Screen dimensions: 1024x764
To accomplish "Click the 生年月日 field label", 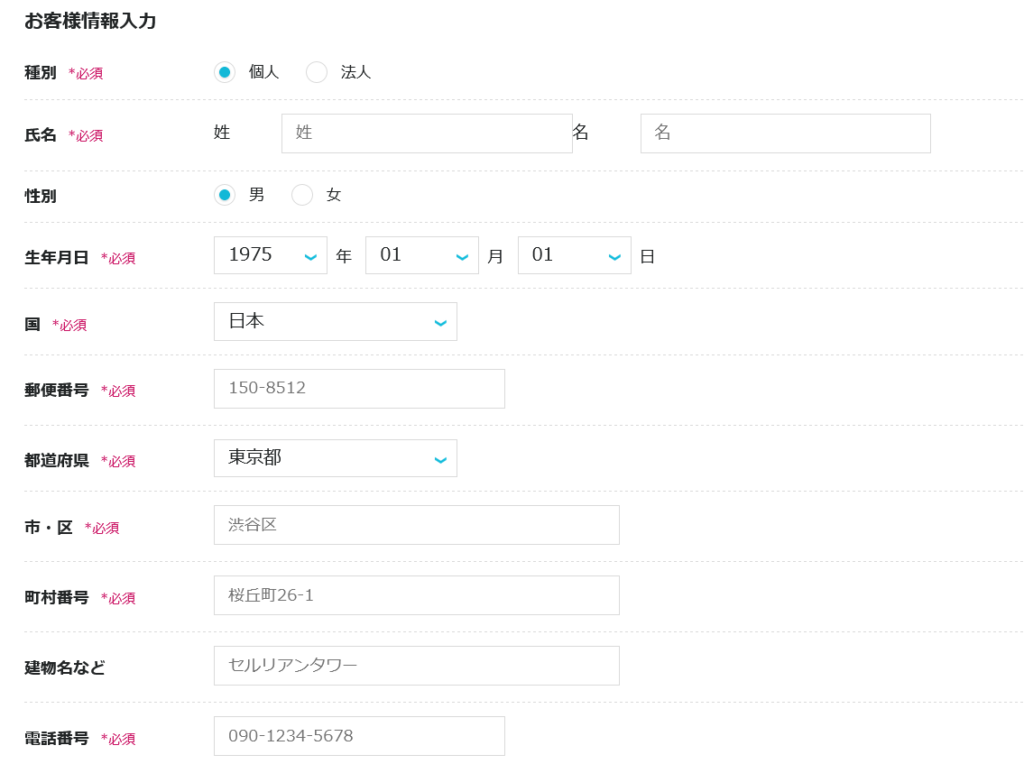I will 57,258.
